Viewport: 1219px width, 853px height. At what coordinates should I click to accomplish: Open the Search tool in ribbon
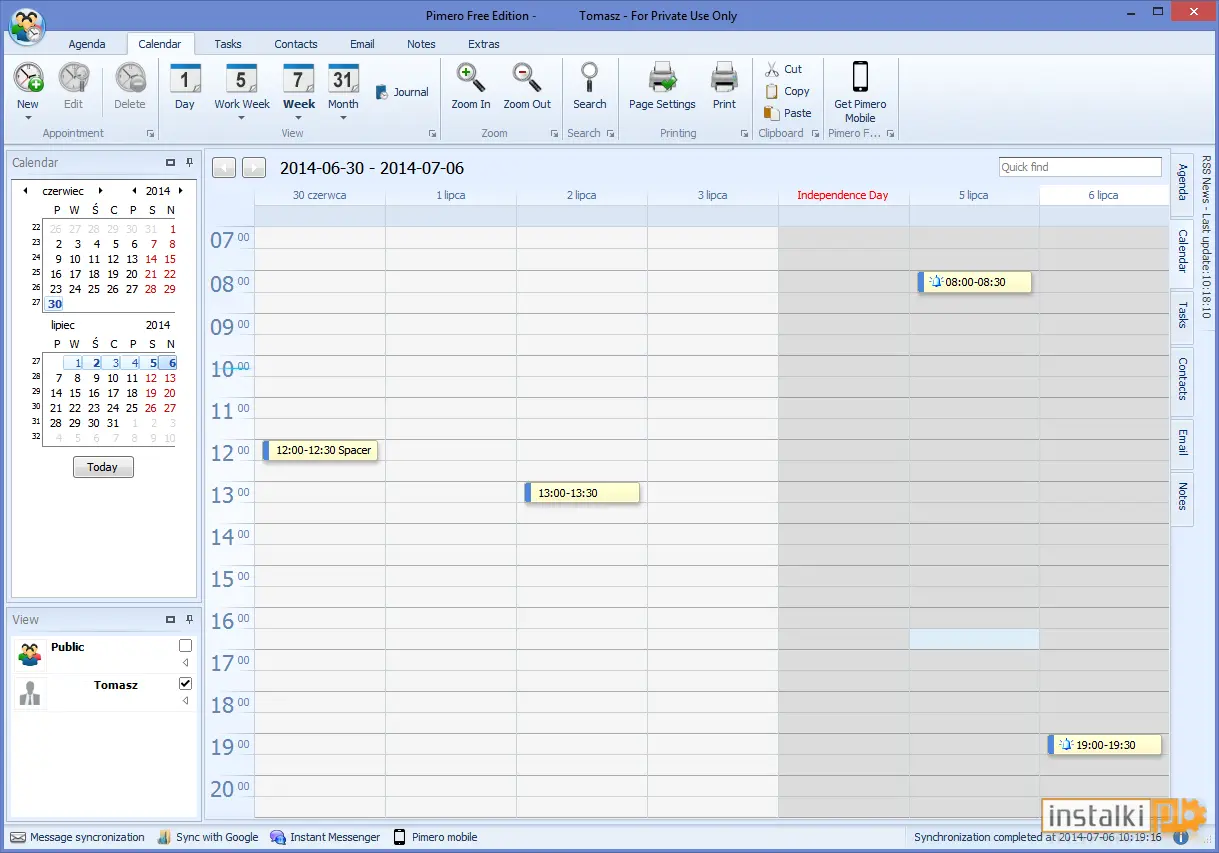coord(590,78)
